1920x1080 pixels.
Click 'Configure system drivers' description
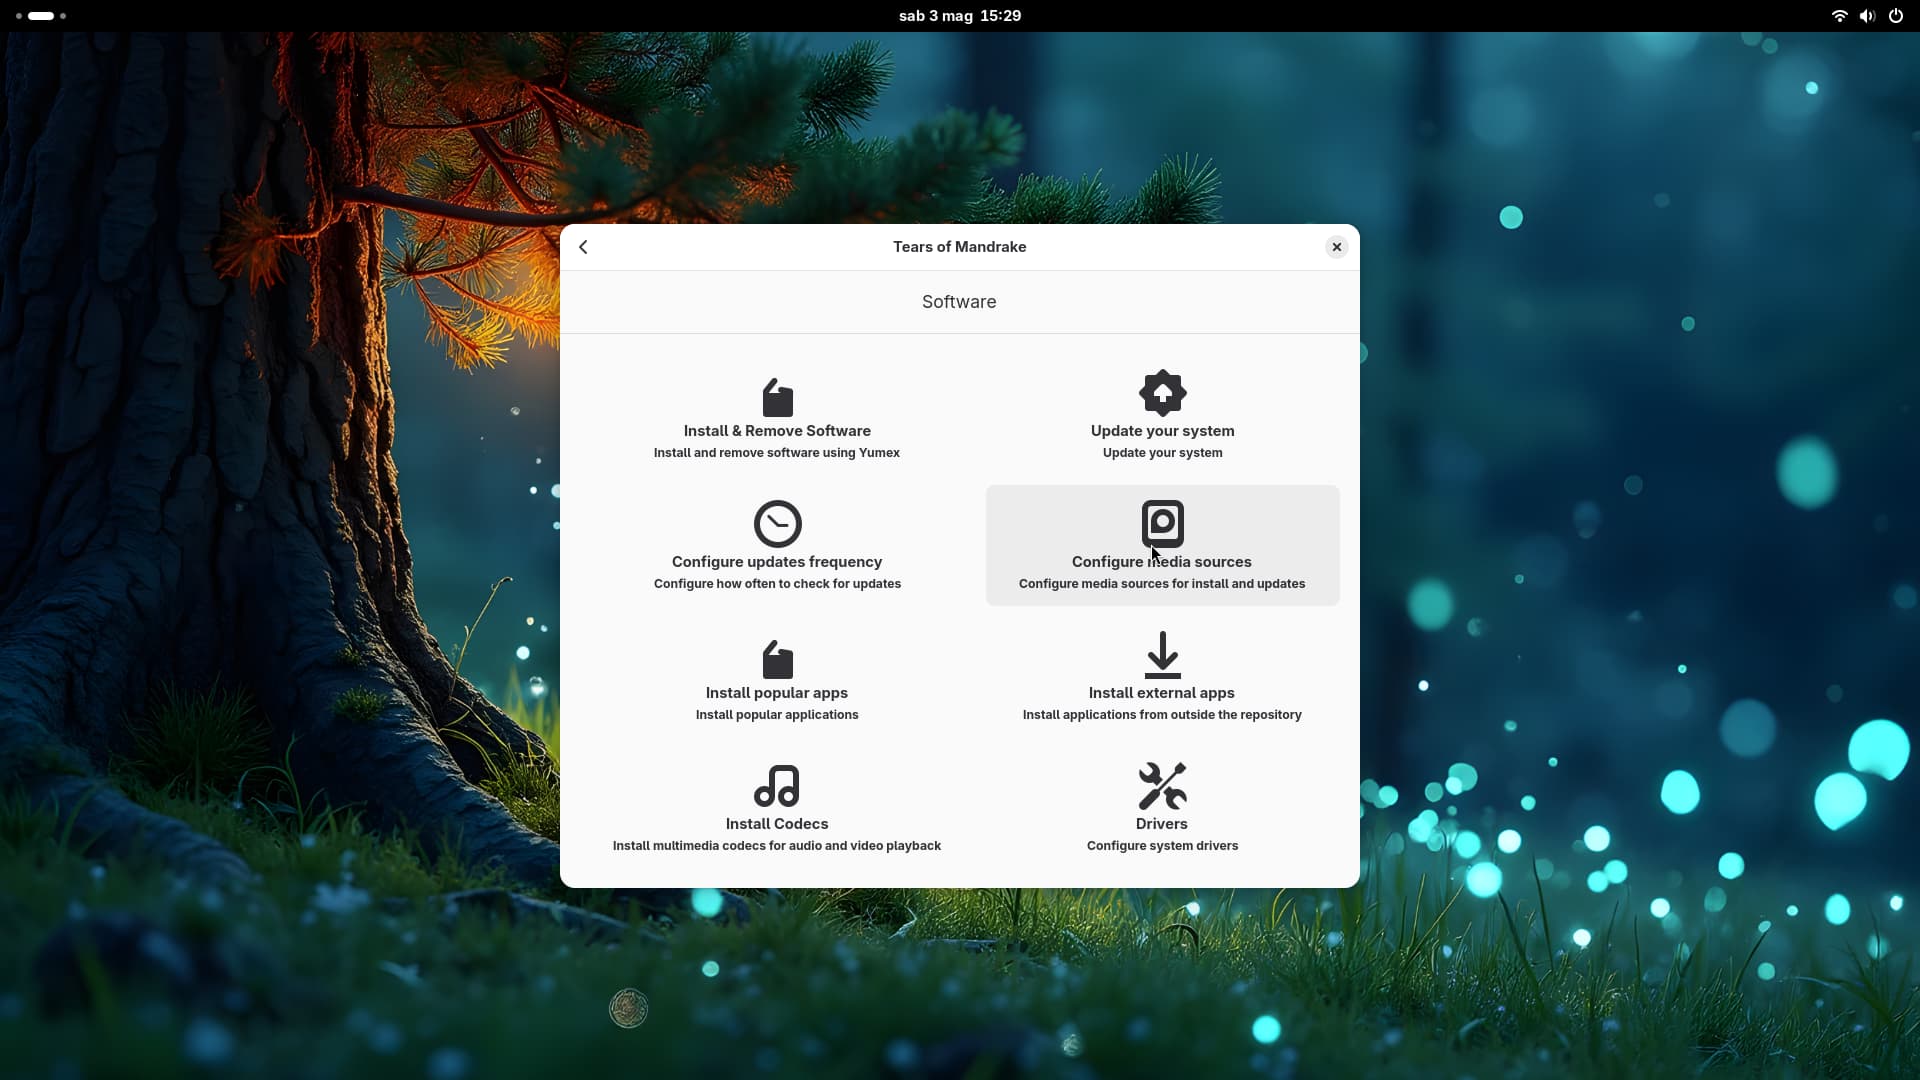(1162, 846)
